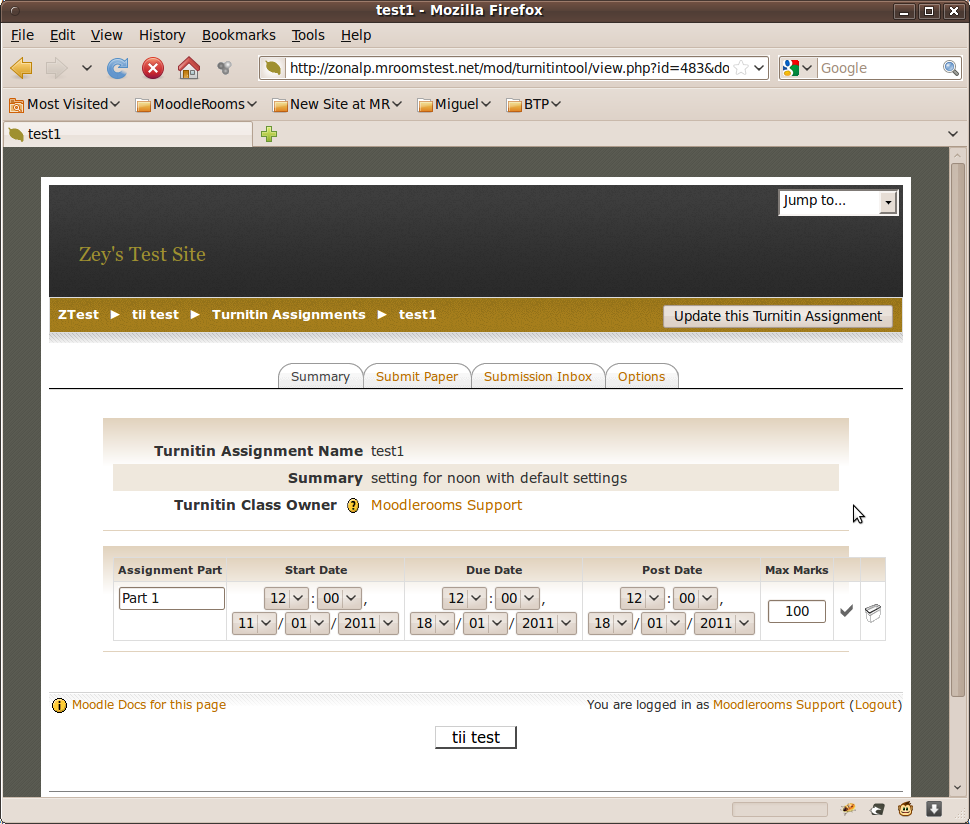Screen dimensions: 970x824
Task: Open the File menu
Action: 22,35
